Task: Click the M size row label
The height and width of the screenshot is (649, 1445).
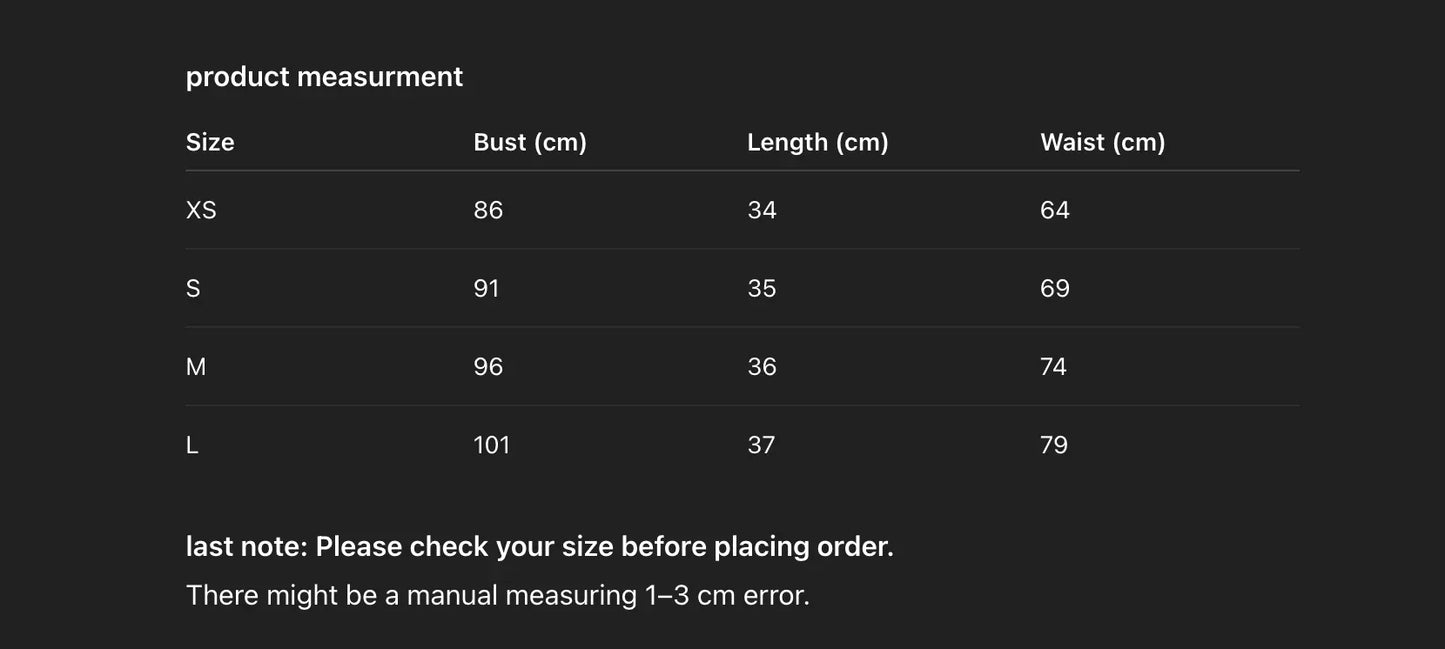Action: point(196,367)
